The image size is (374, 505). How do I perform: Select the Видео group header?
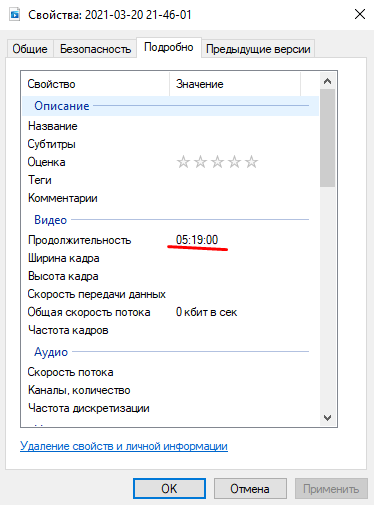170,220
